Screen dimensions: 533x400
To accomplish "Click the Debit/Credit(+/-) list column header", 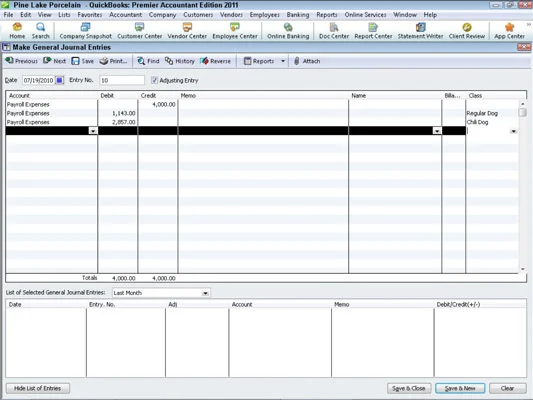I will [x=480, y=305].
